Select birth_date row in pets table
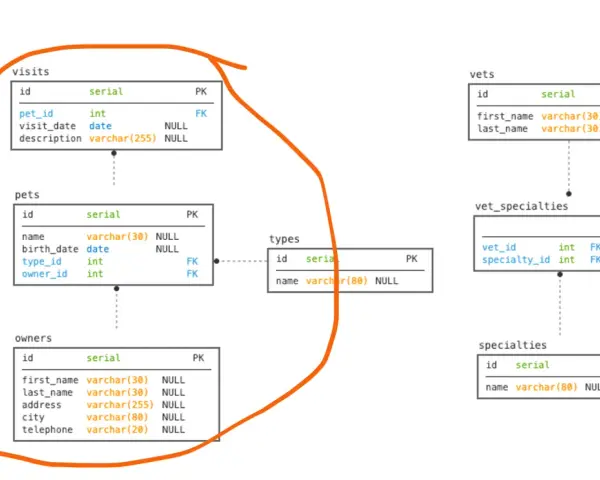 pos(100,249)
